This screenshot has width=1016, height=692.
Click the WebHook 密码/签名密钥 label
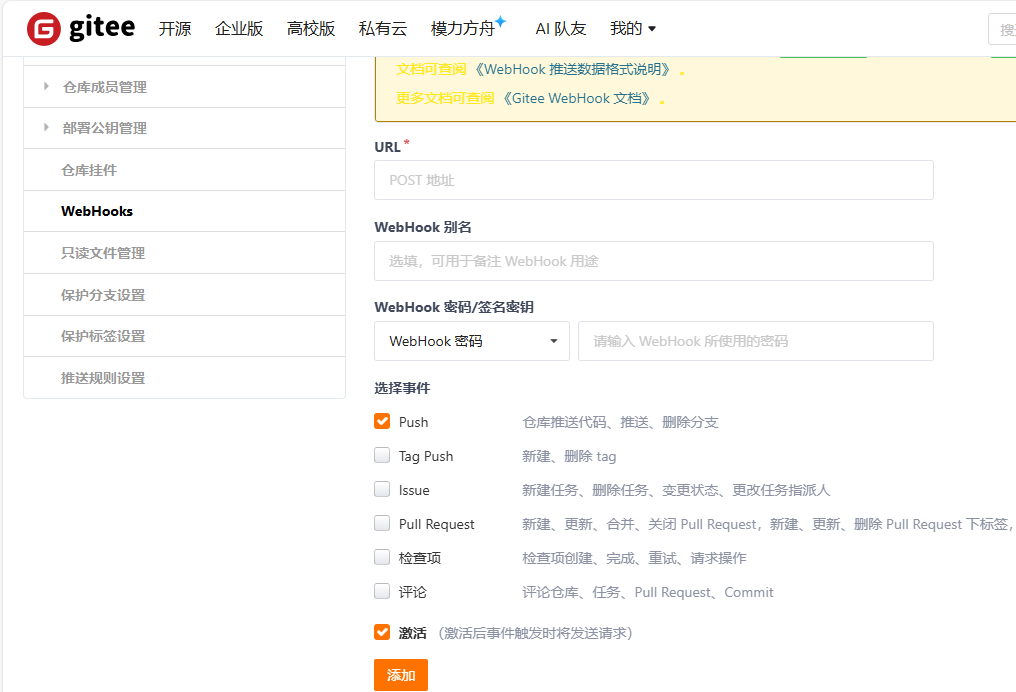pos(454,307)
